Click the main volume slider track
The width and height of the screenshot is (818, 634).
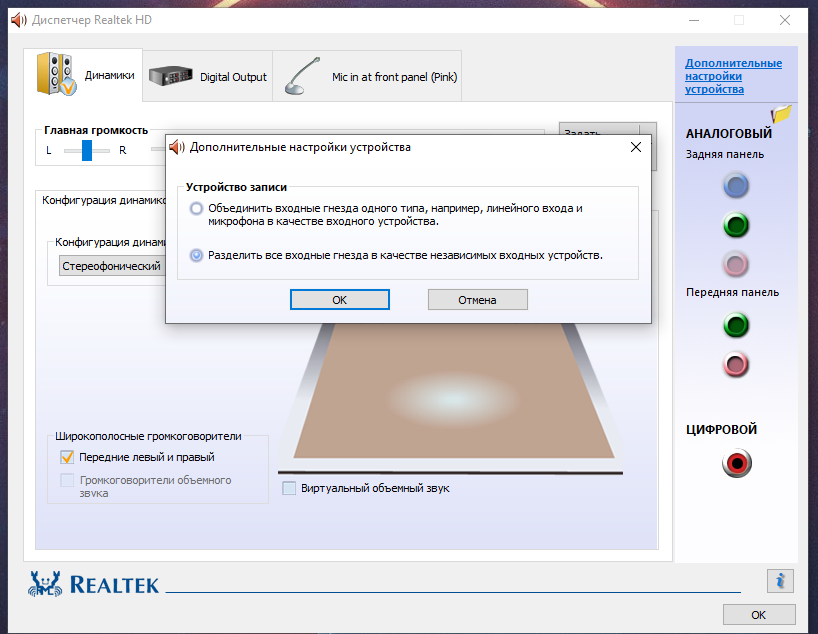pos(158,149)
